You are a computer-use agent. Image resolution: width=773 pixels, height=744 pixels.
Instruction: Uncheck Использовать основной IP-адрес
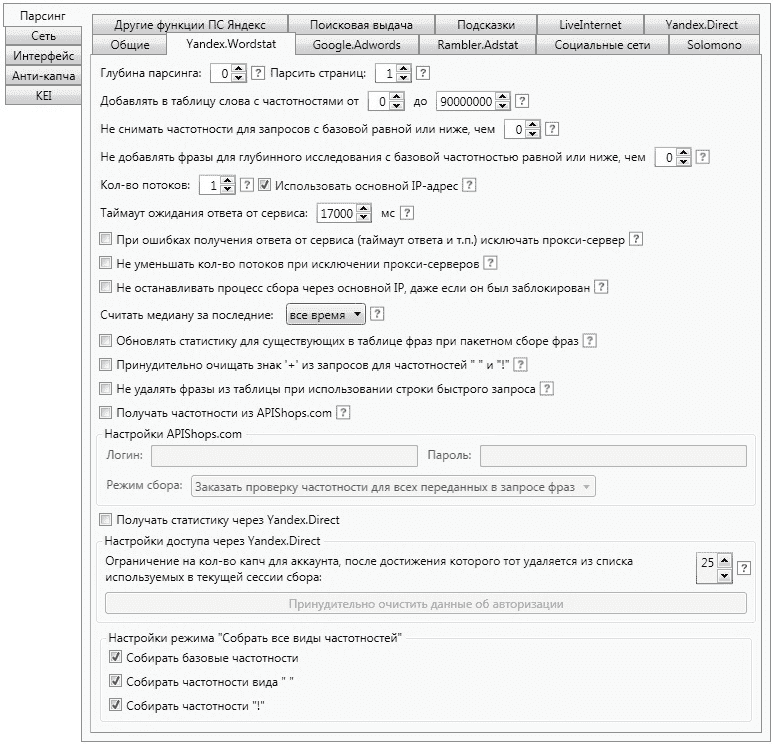tap(265, 185)
